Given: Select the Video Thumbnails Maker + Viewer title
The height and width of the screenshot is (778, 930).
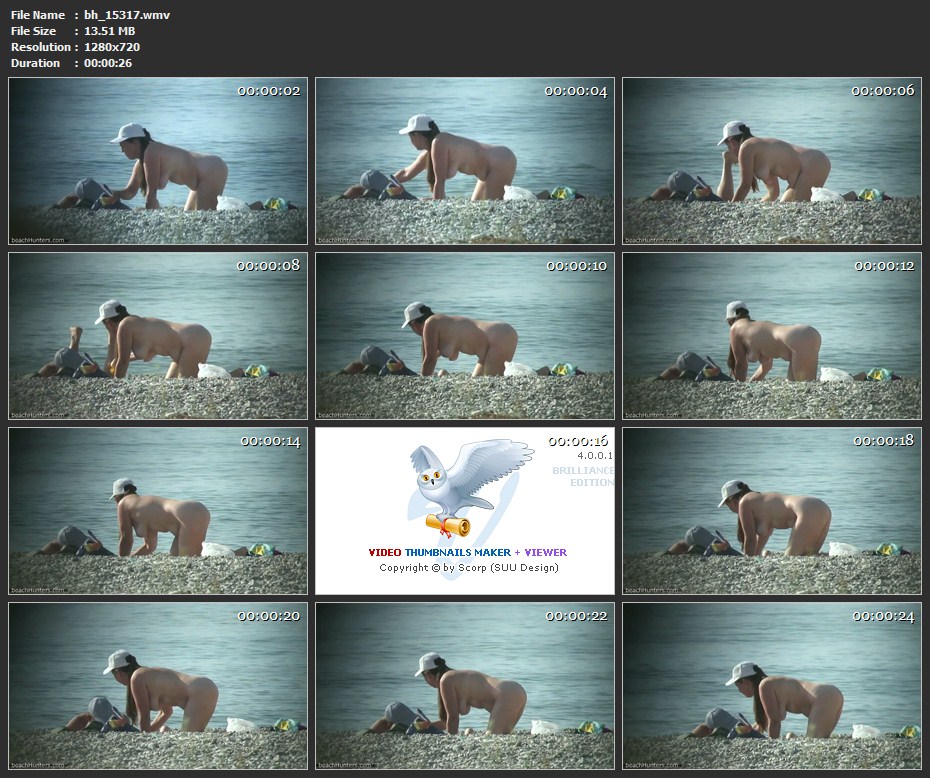Looking at the screenshot, I should click(467, 552).
